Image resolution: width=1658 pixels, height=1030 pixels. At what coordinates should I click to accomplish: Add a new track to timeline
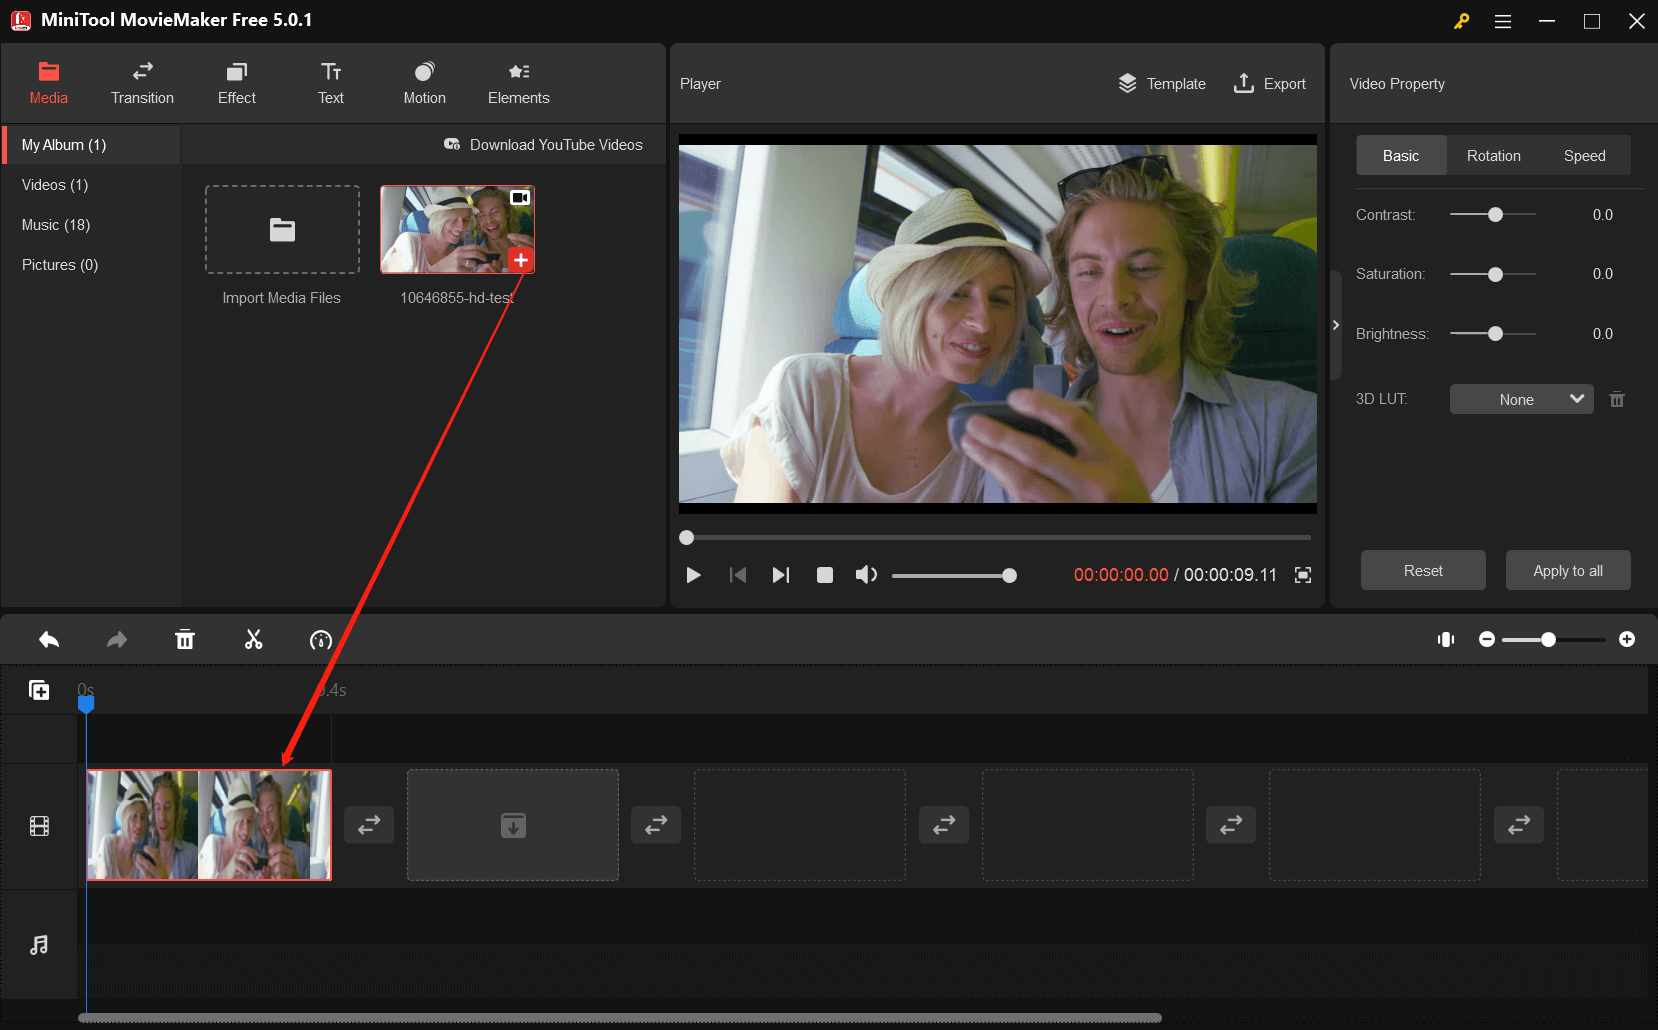[39, 690]
